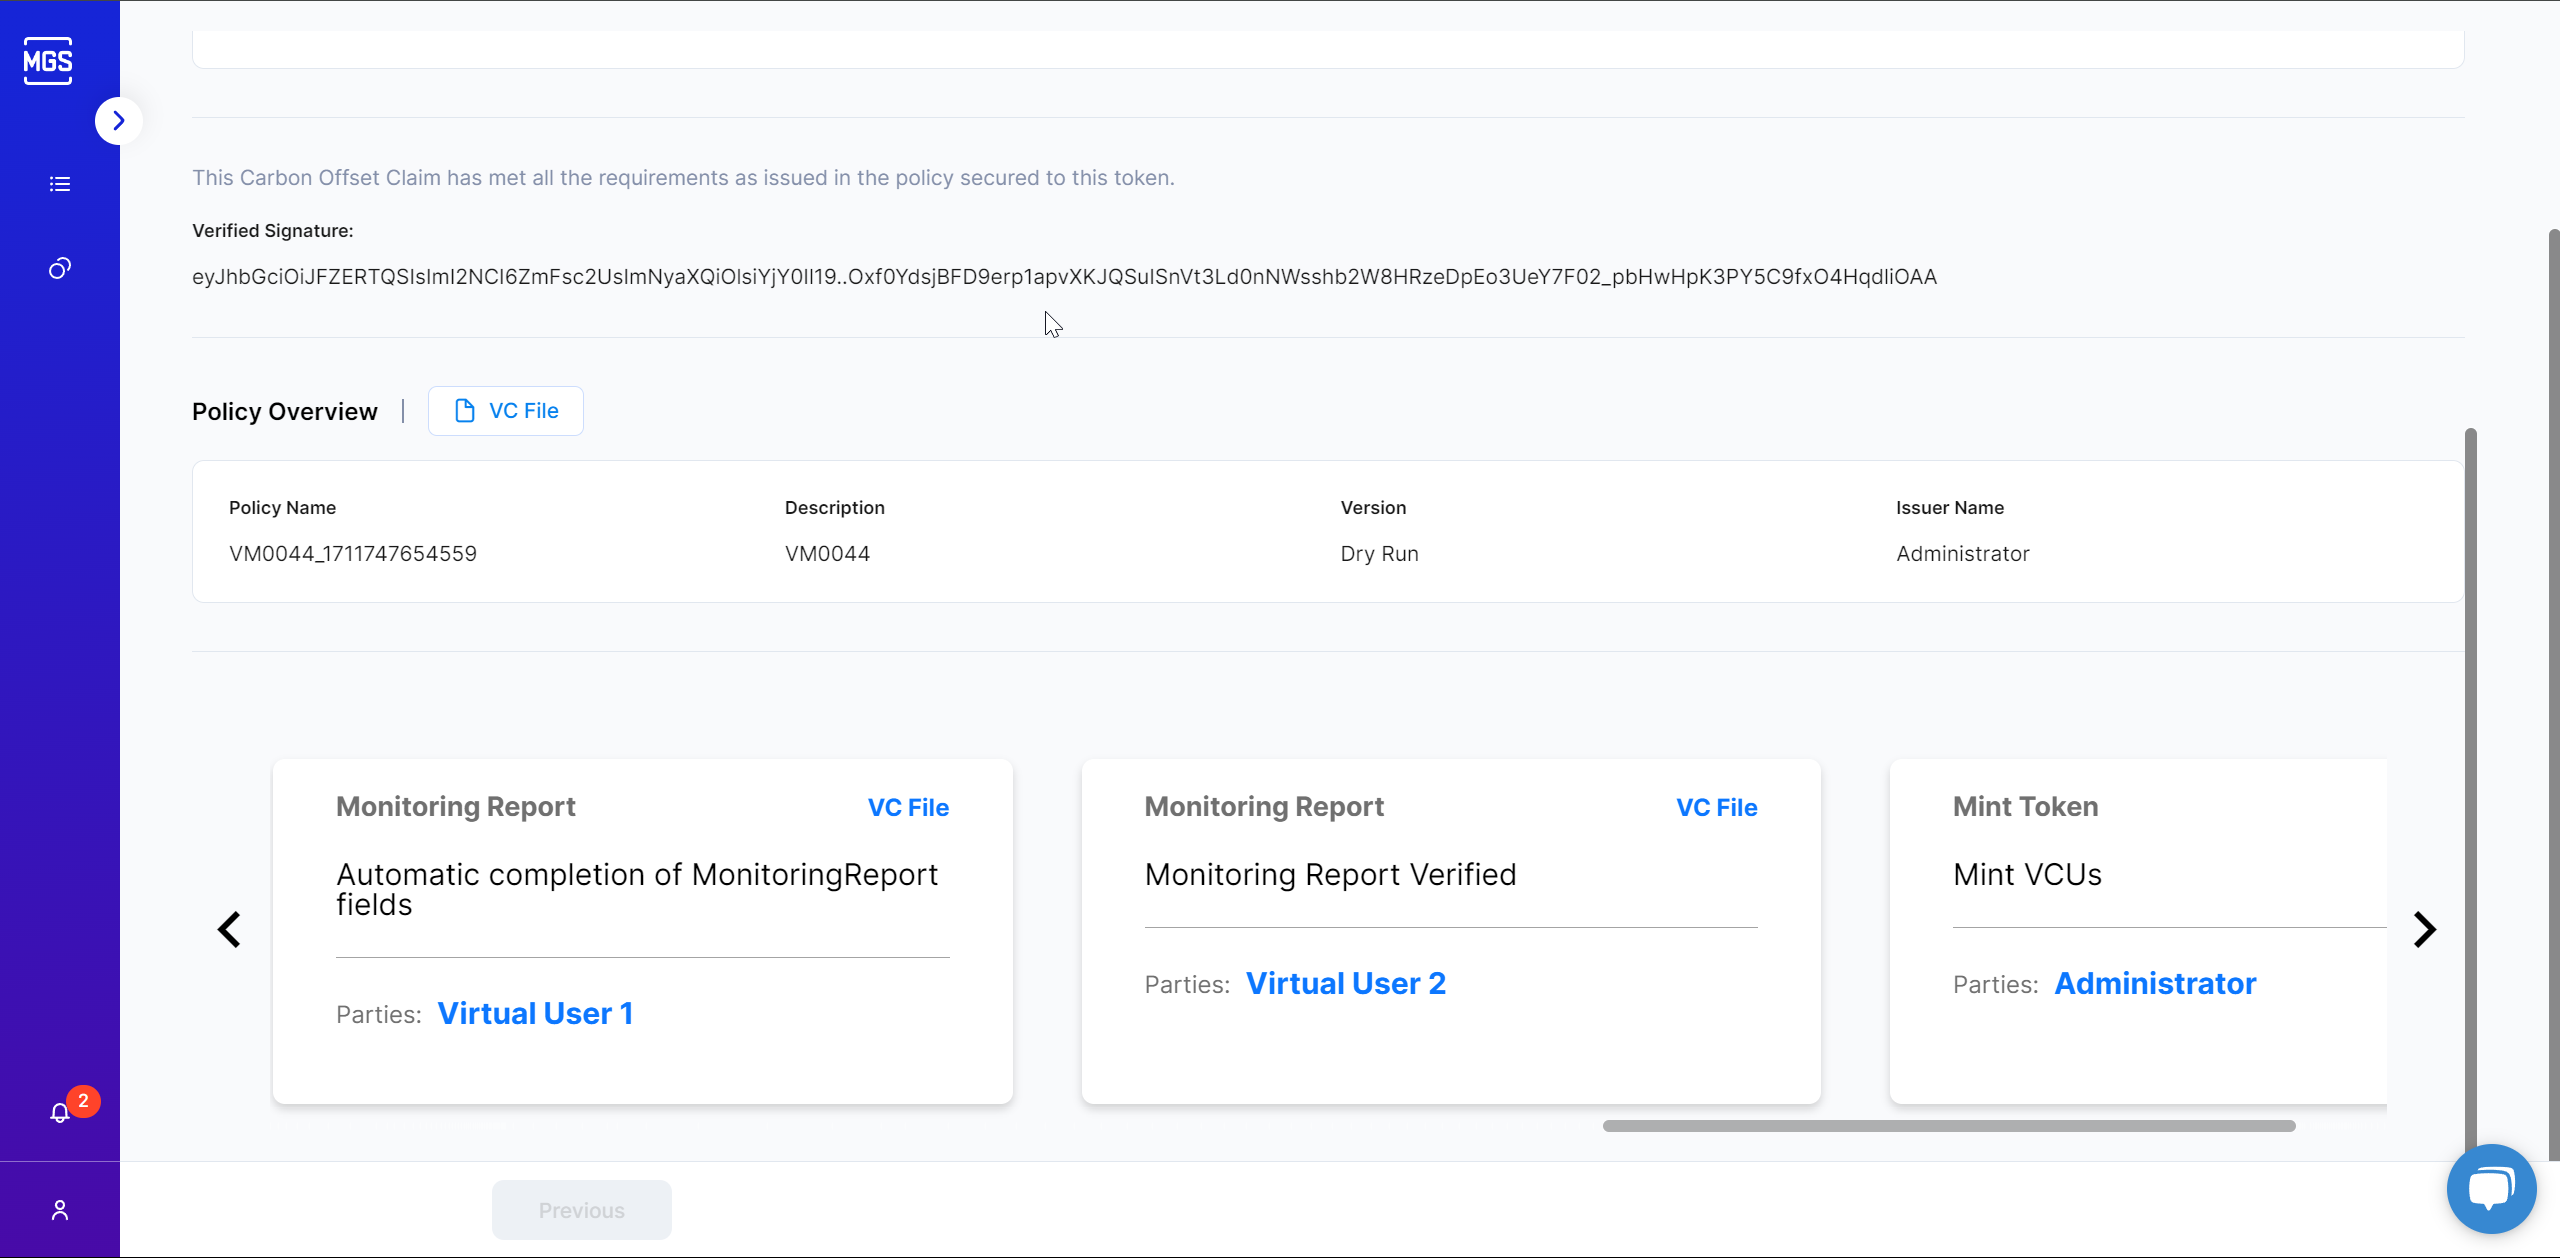Open the tokens coins icon in sidebar
Screen dimensions: 2560x1258
pos(60,268)
